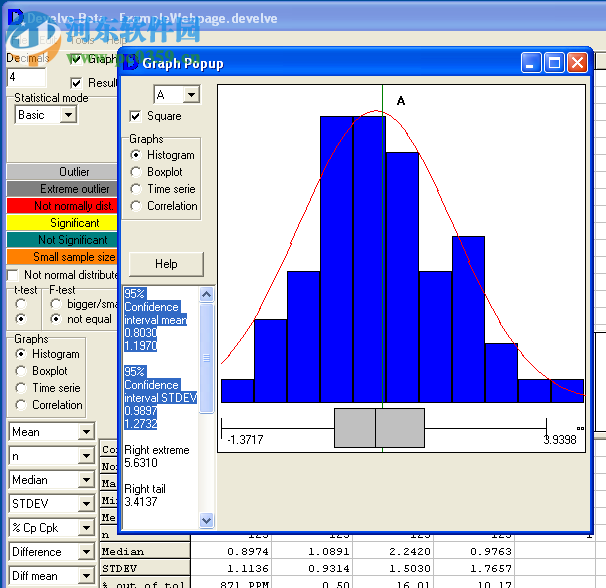
Task: Click the results list scroll up arrow
Action: 206,295
